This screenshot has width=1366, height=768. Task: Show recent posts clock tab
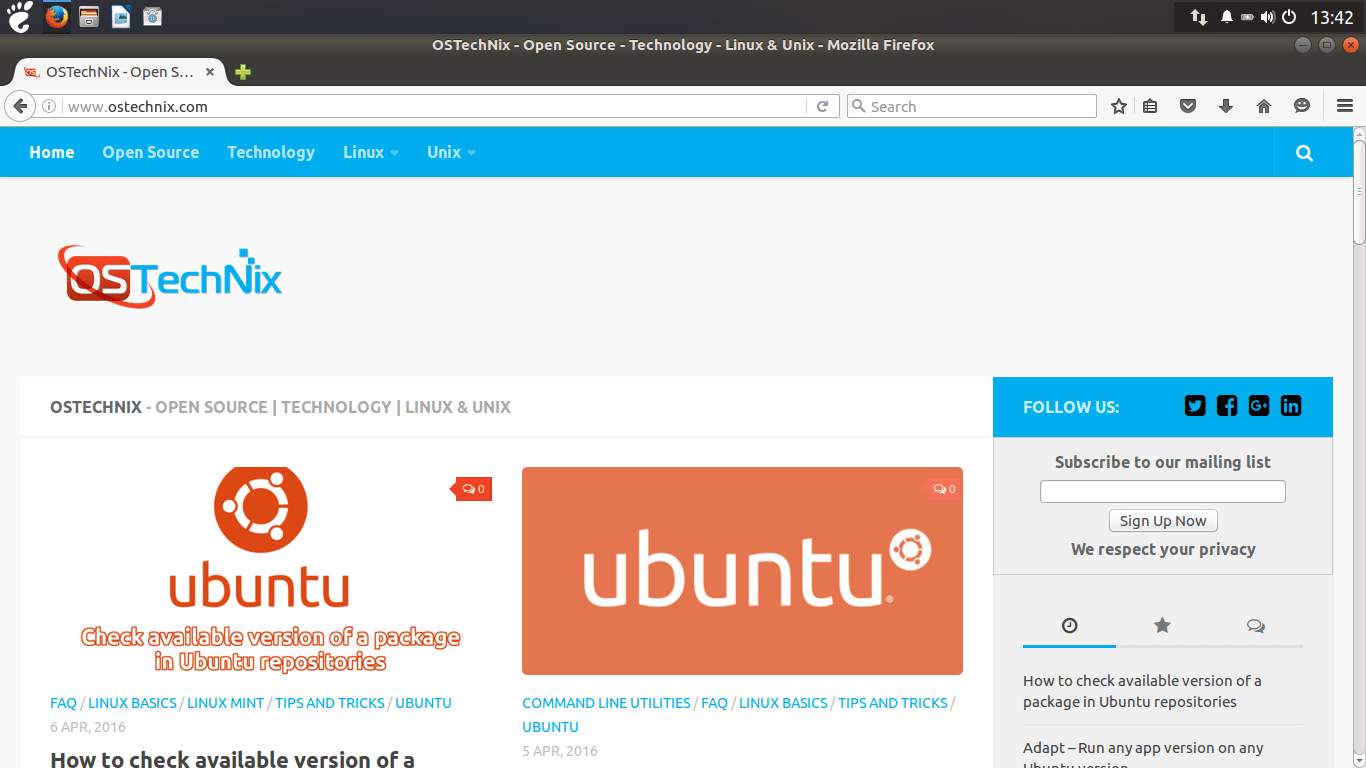tap(1069, 626)
